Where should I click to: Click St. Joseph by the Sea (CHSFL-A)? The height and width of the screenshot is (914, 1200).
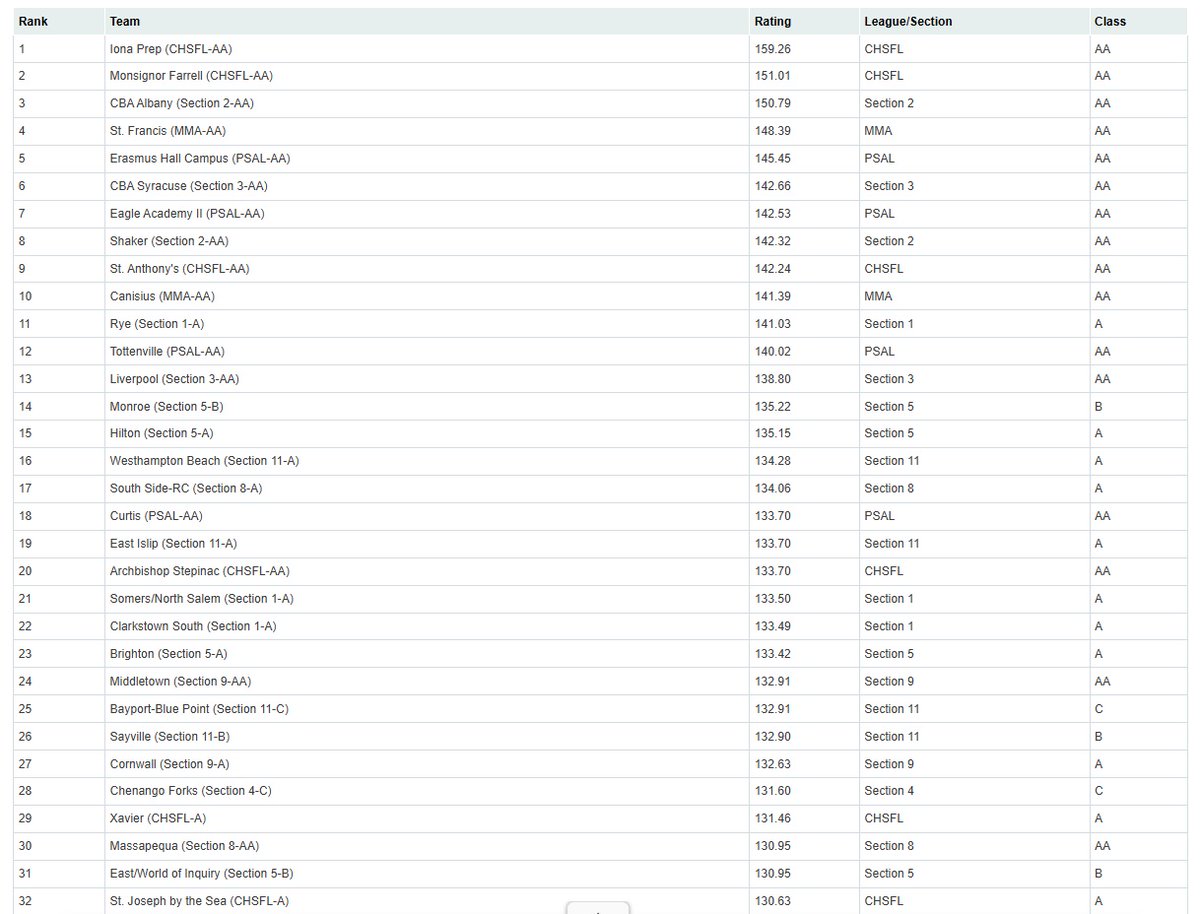pos(199,901)
